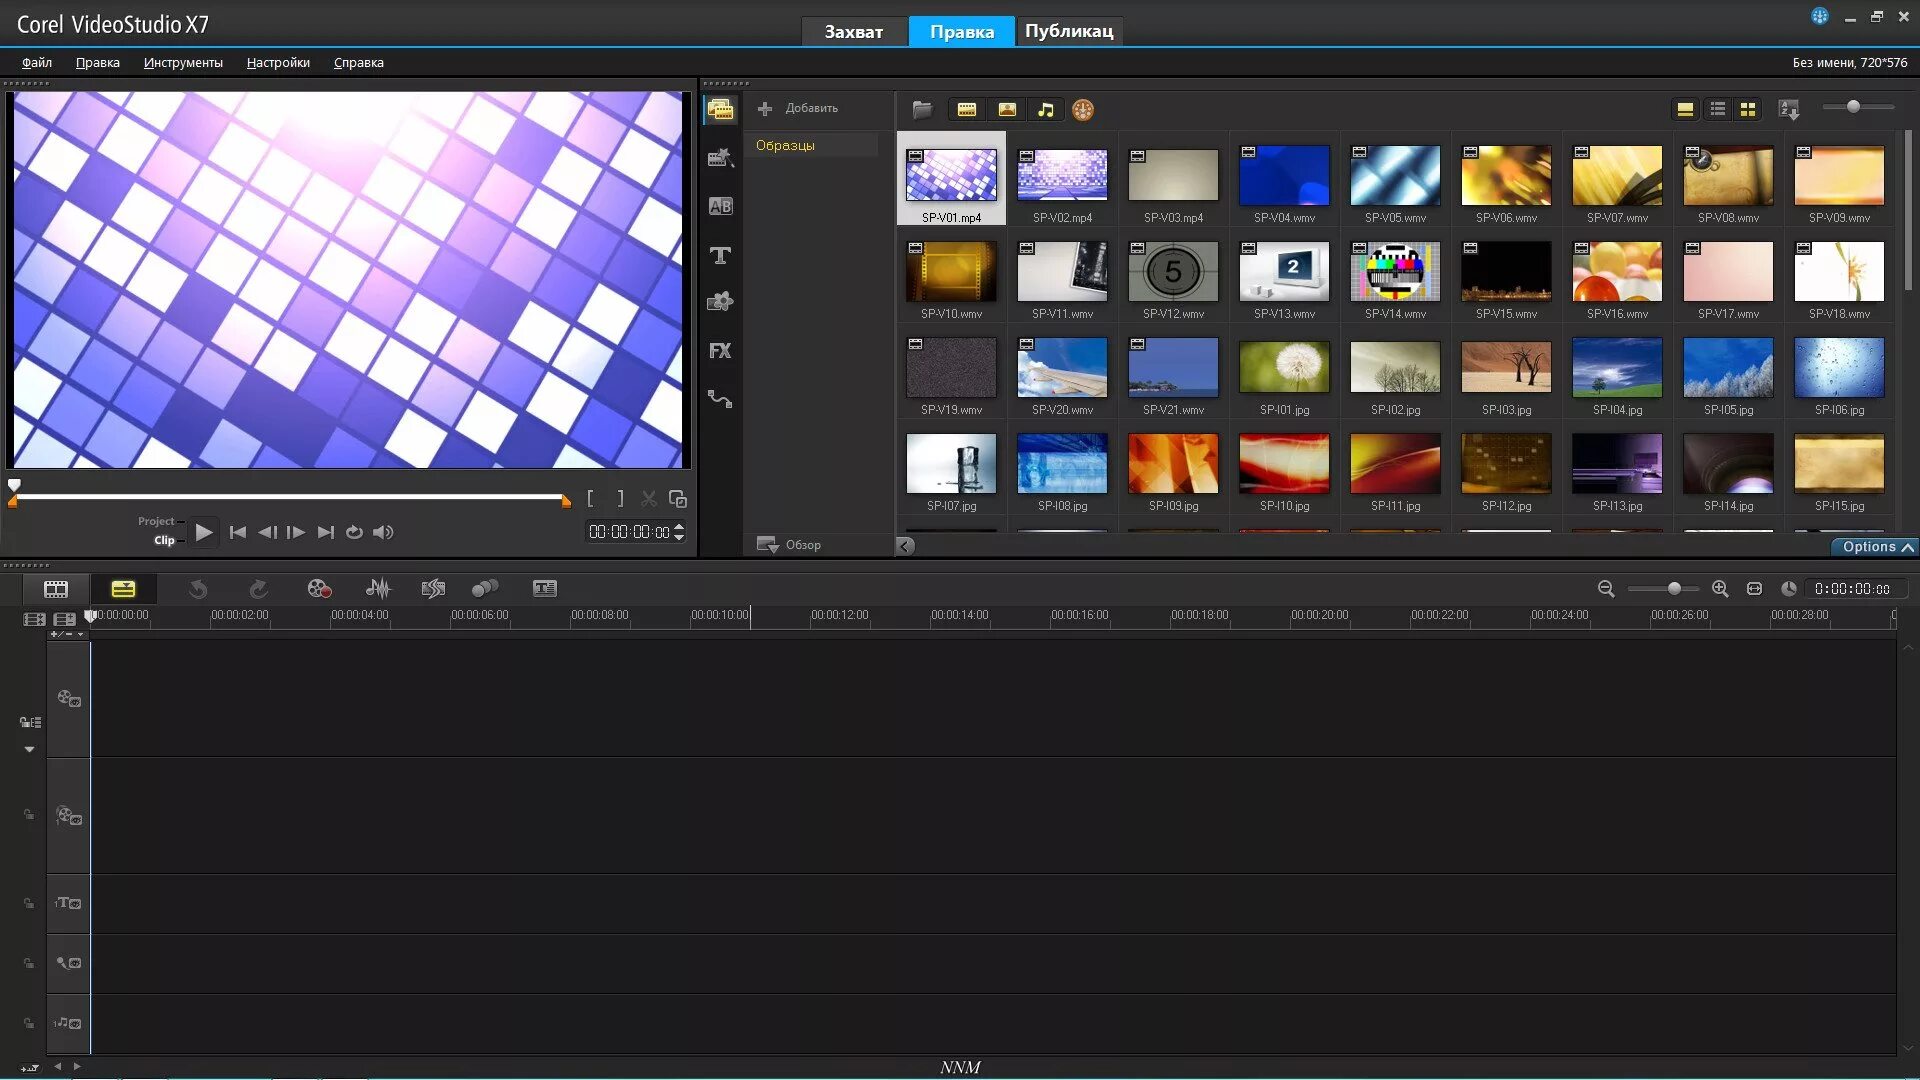Image resolution: width=1920 pixels, height=1080 pixels.
Task: Open the Title library panel
Action: [x=720, y=255]
